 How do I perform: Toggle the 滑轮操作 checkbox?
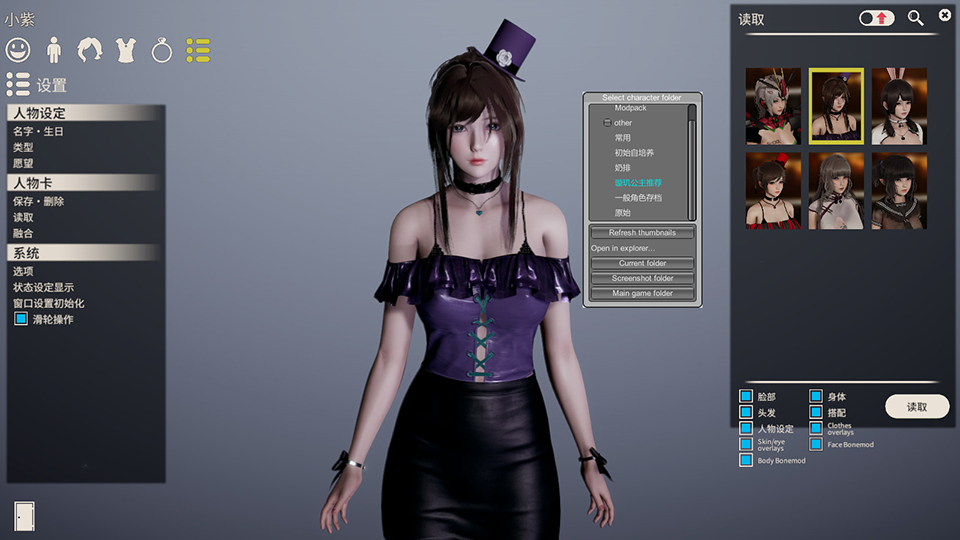click(21, 319)
